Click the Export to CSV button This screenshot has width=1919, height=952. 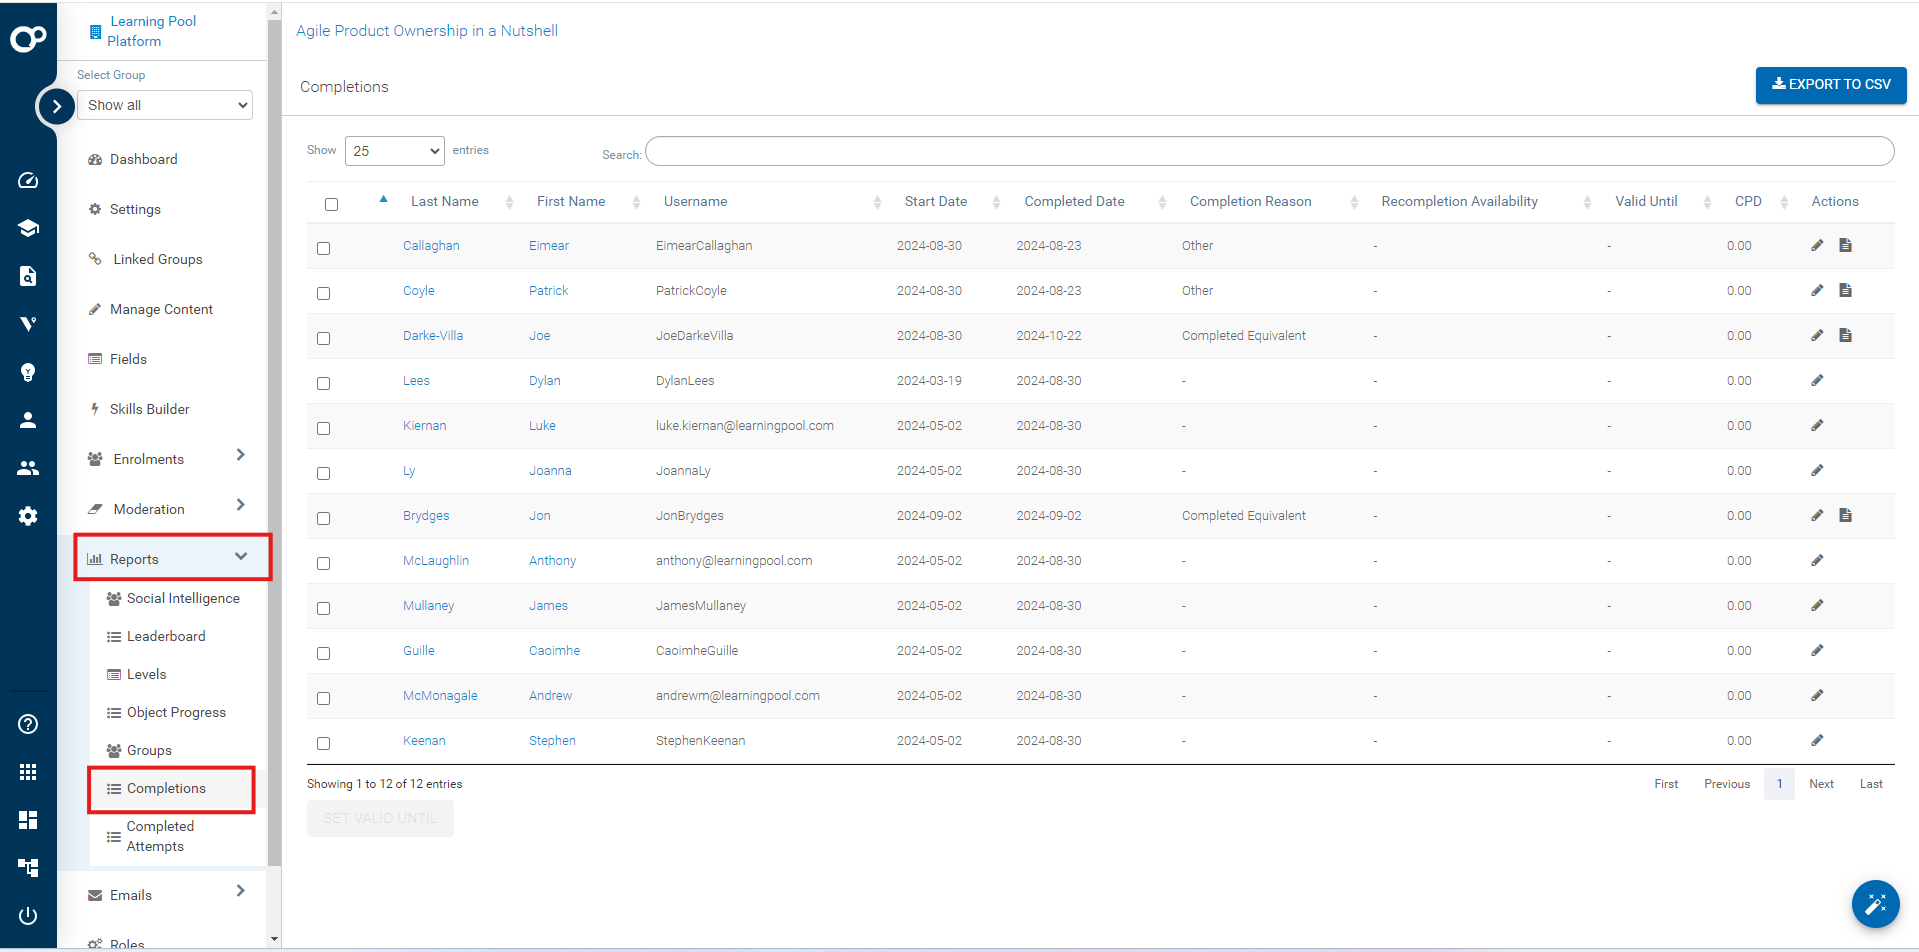click(1830, 85)
